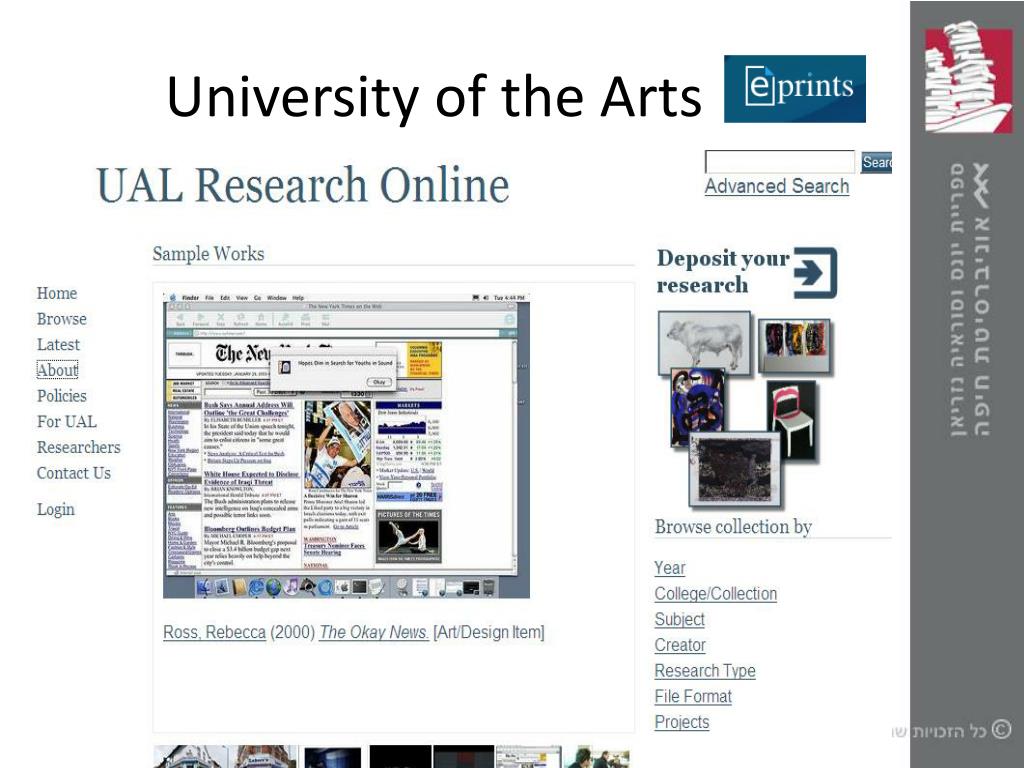The height and width of the screenshot is (768, 1024).
Task: Open the dark landscape artwork thumbnail
Action: (735, 470)
